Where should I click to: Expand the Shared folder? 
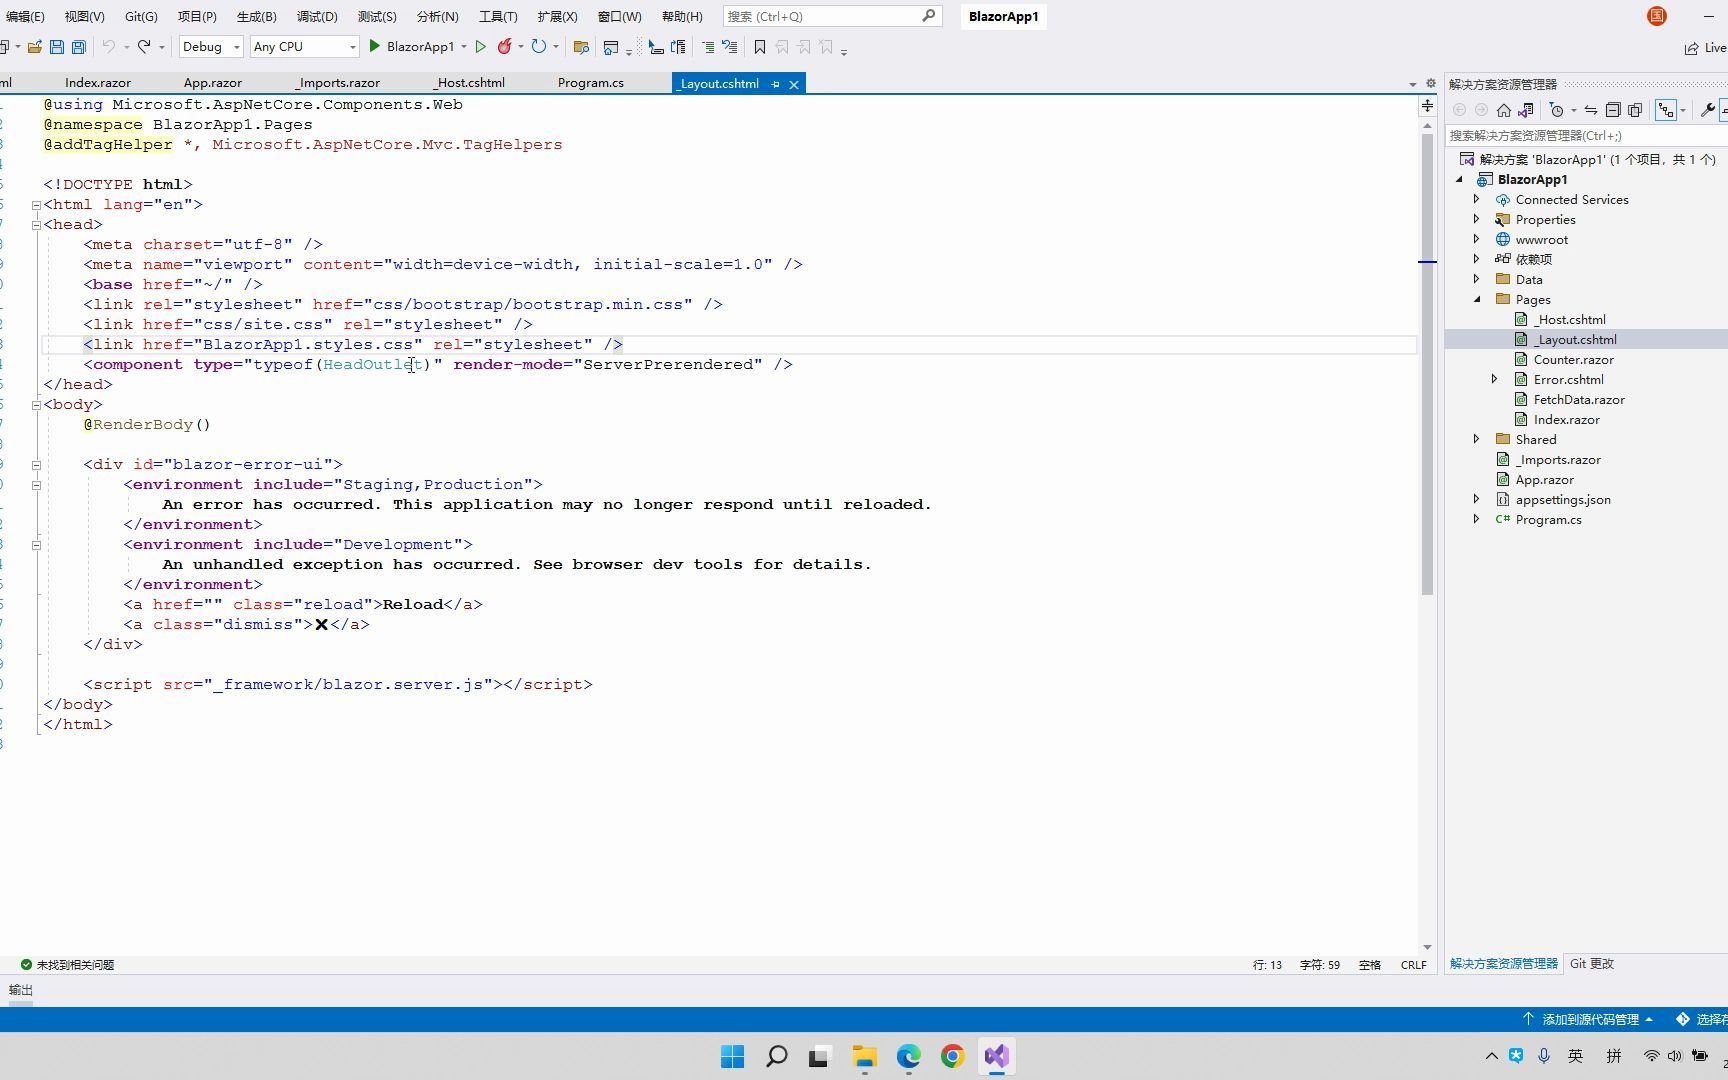pos(1476,439)
